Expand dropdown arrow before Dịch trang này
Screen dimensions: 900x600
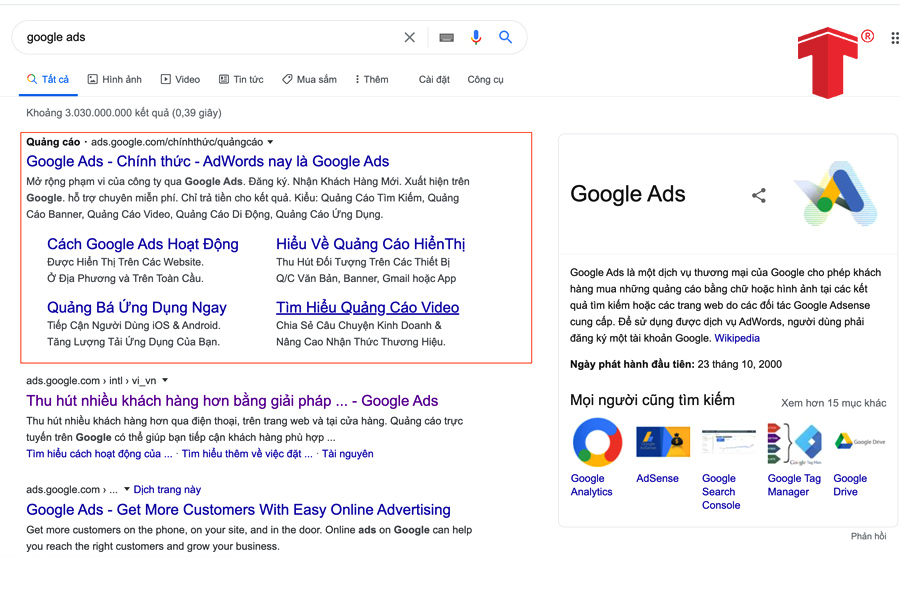tap(127, 489)
